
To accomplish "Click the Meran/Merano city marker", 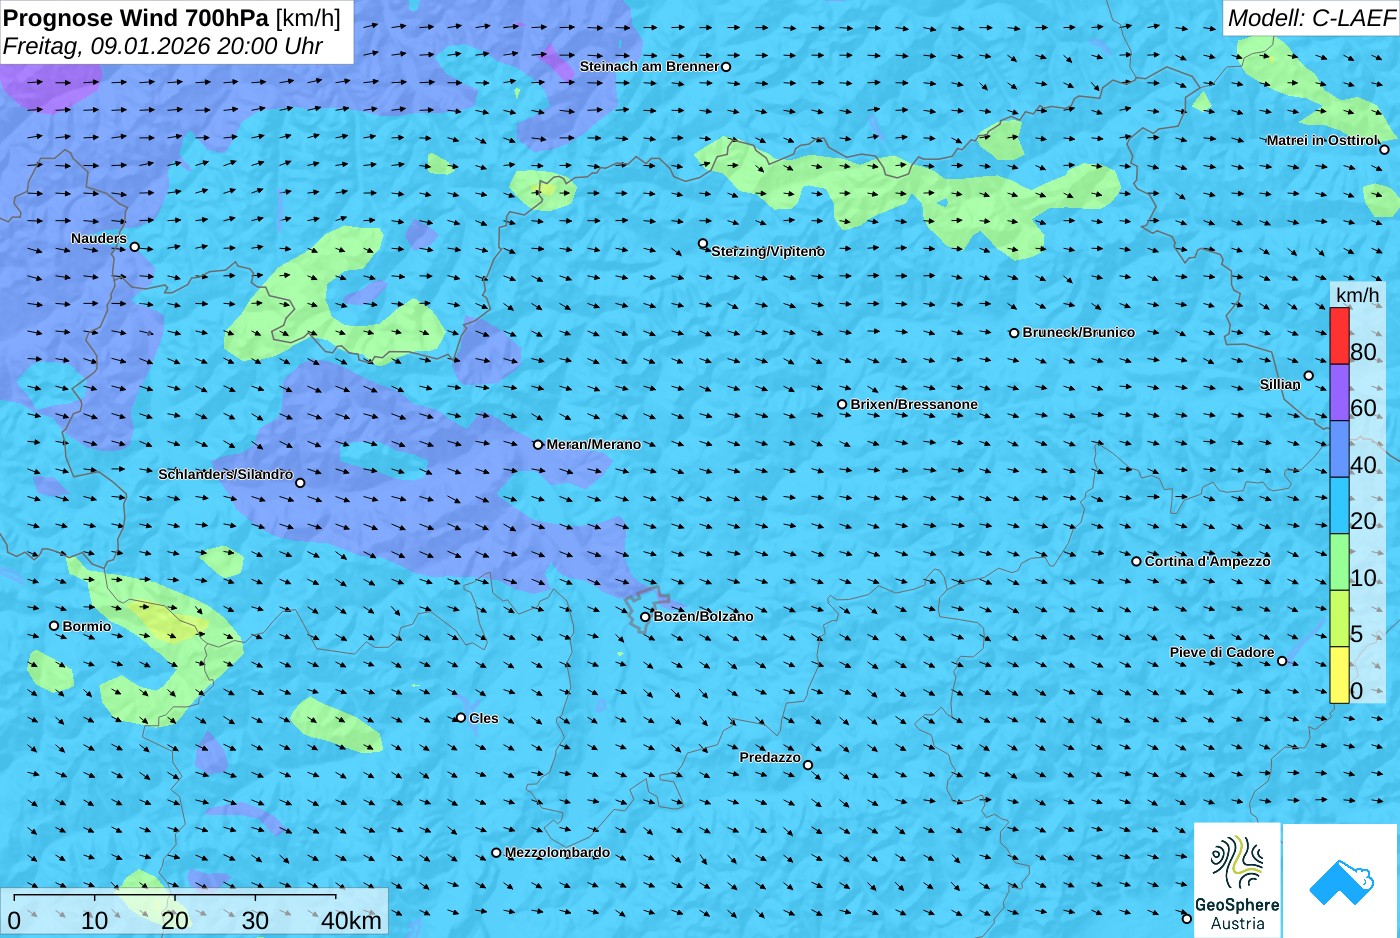I will point(538,445).
